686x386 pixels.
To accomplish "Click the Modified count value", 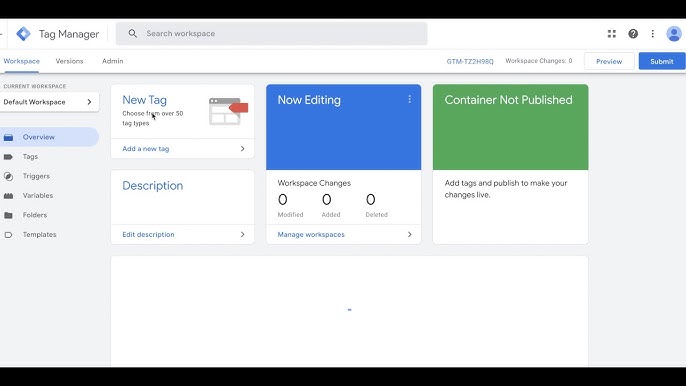I will [283, 200].
